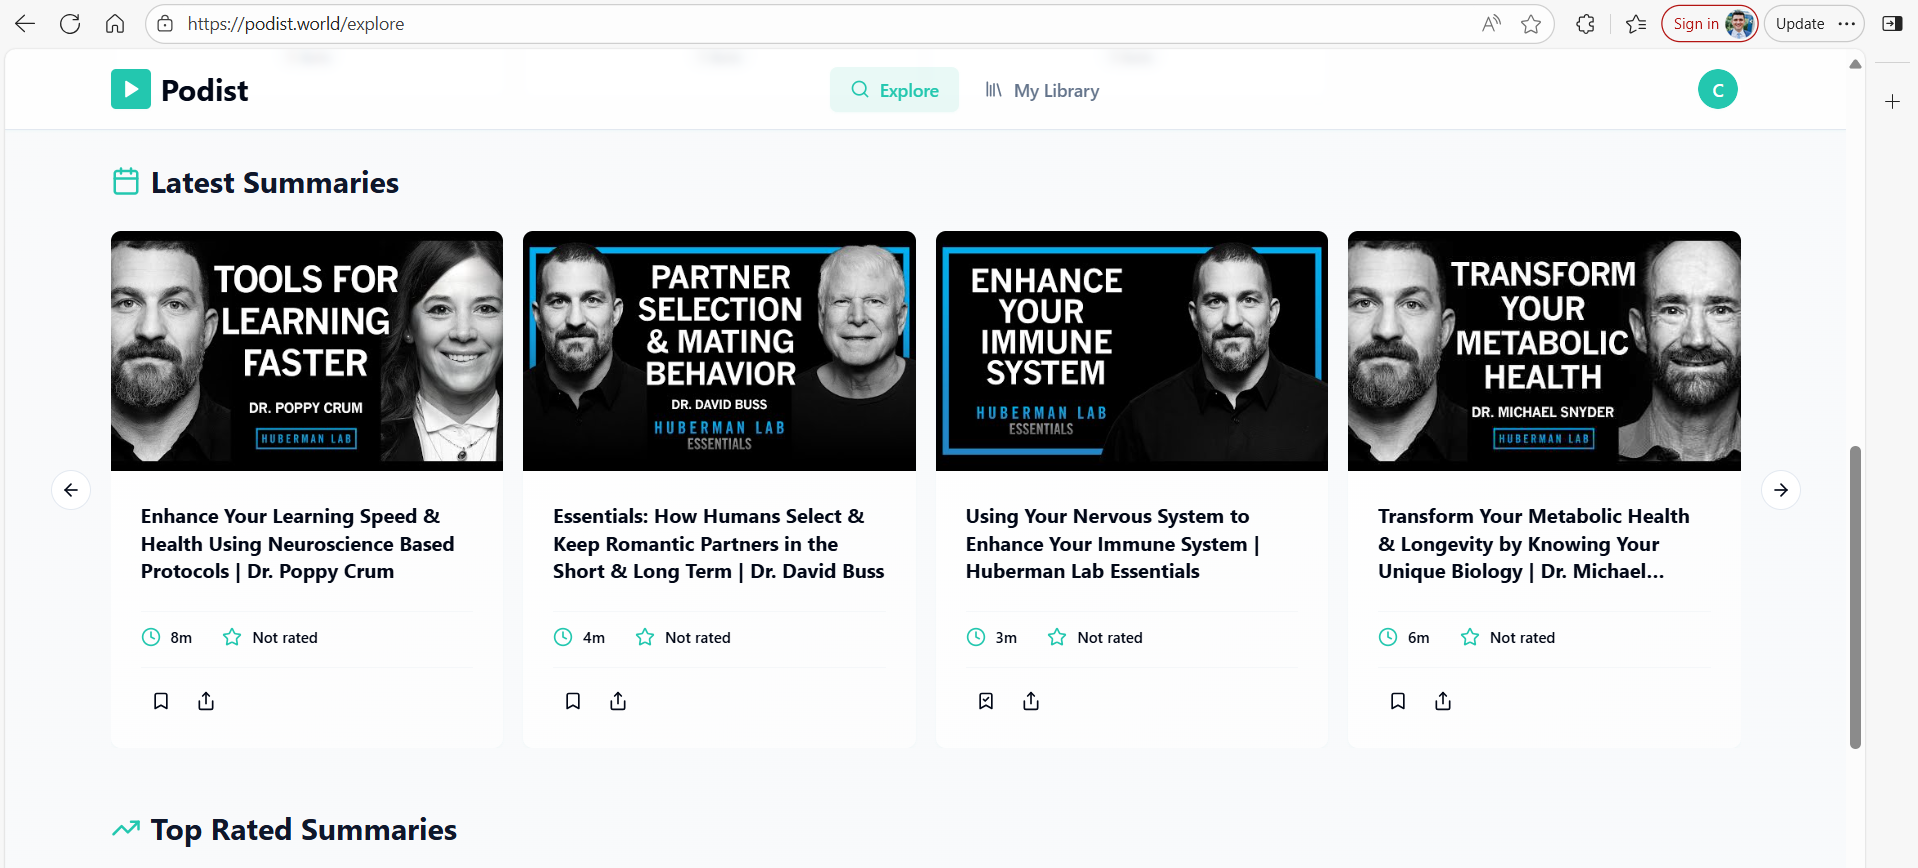Toggle the browser sidebar panel
The image size is (1918, 868).
(1892, 24)
